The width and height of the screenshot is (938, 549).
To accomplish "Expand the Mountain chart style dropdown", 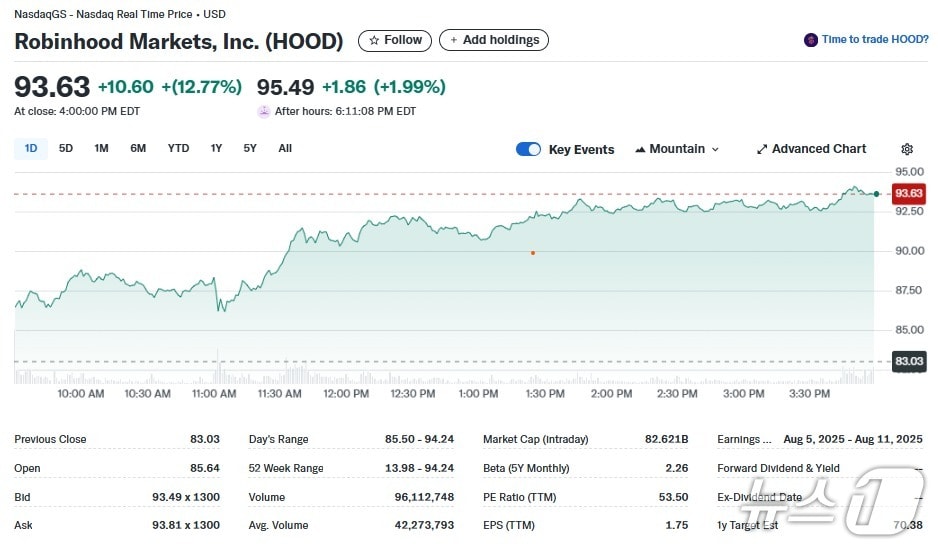I will pyautogui.click(x=715, y=149).
